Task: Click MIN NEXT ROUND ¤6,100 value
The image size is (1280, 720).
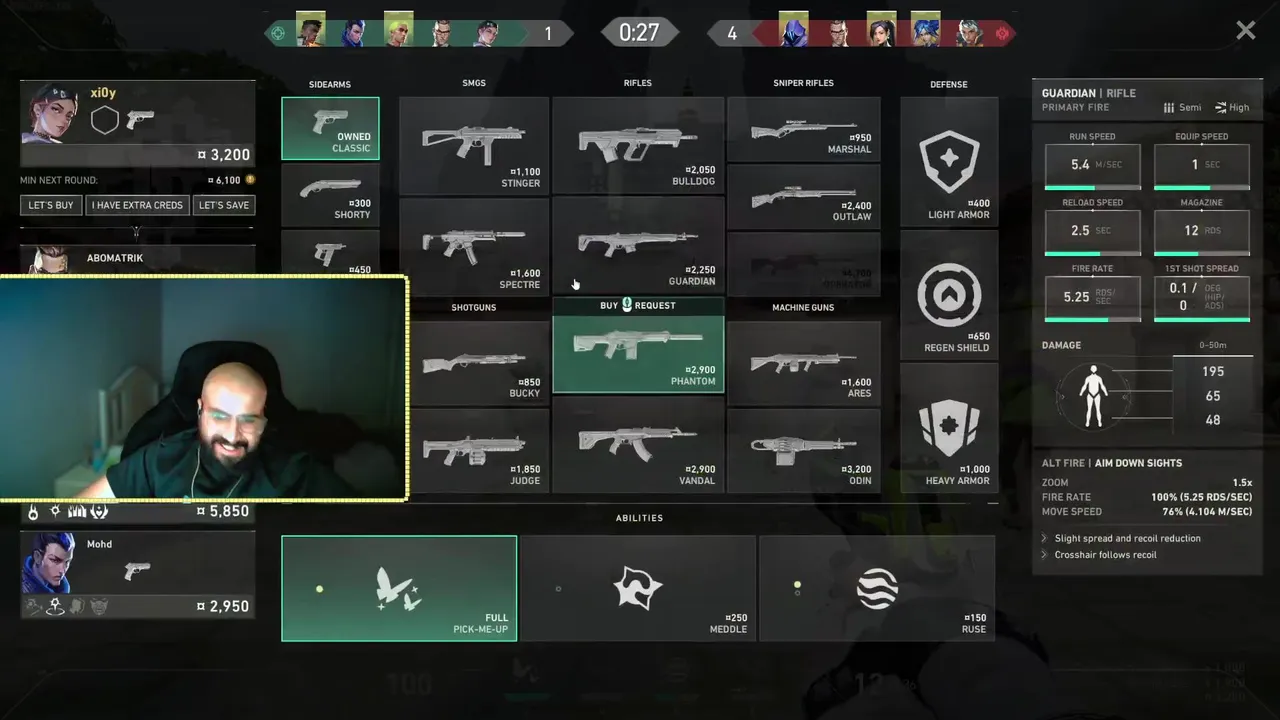Action: coord(224,180)
